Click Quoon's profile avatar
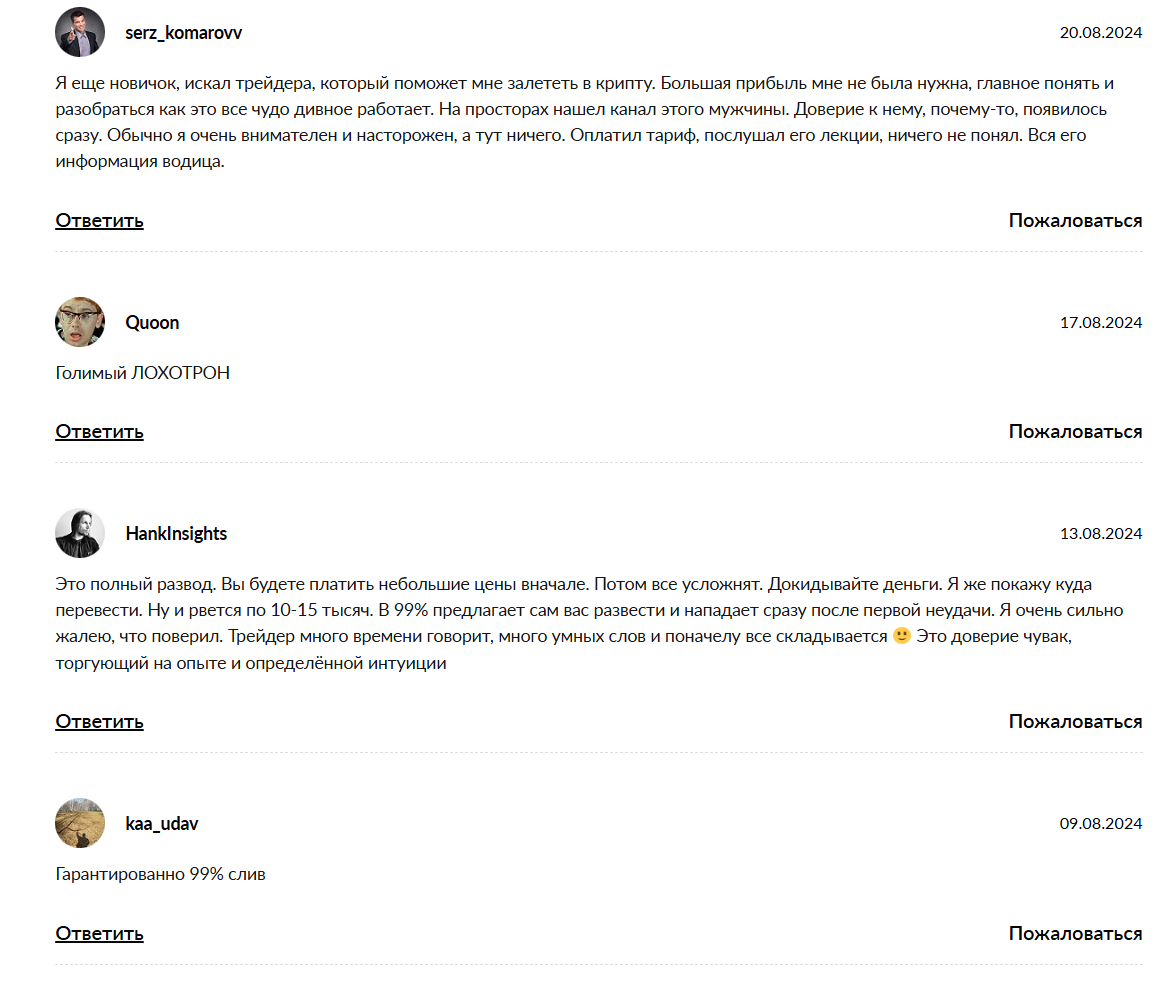Image resolution: width=1168 pixels, height=985 pixels. click(80, 322)
